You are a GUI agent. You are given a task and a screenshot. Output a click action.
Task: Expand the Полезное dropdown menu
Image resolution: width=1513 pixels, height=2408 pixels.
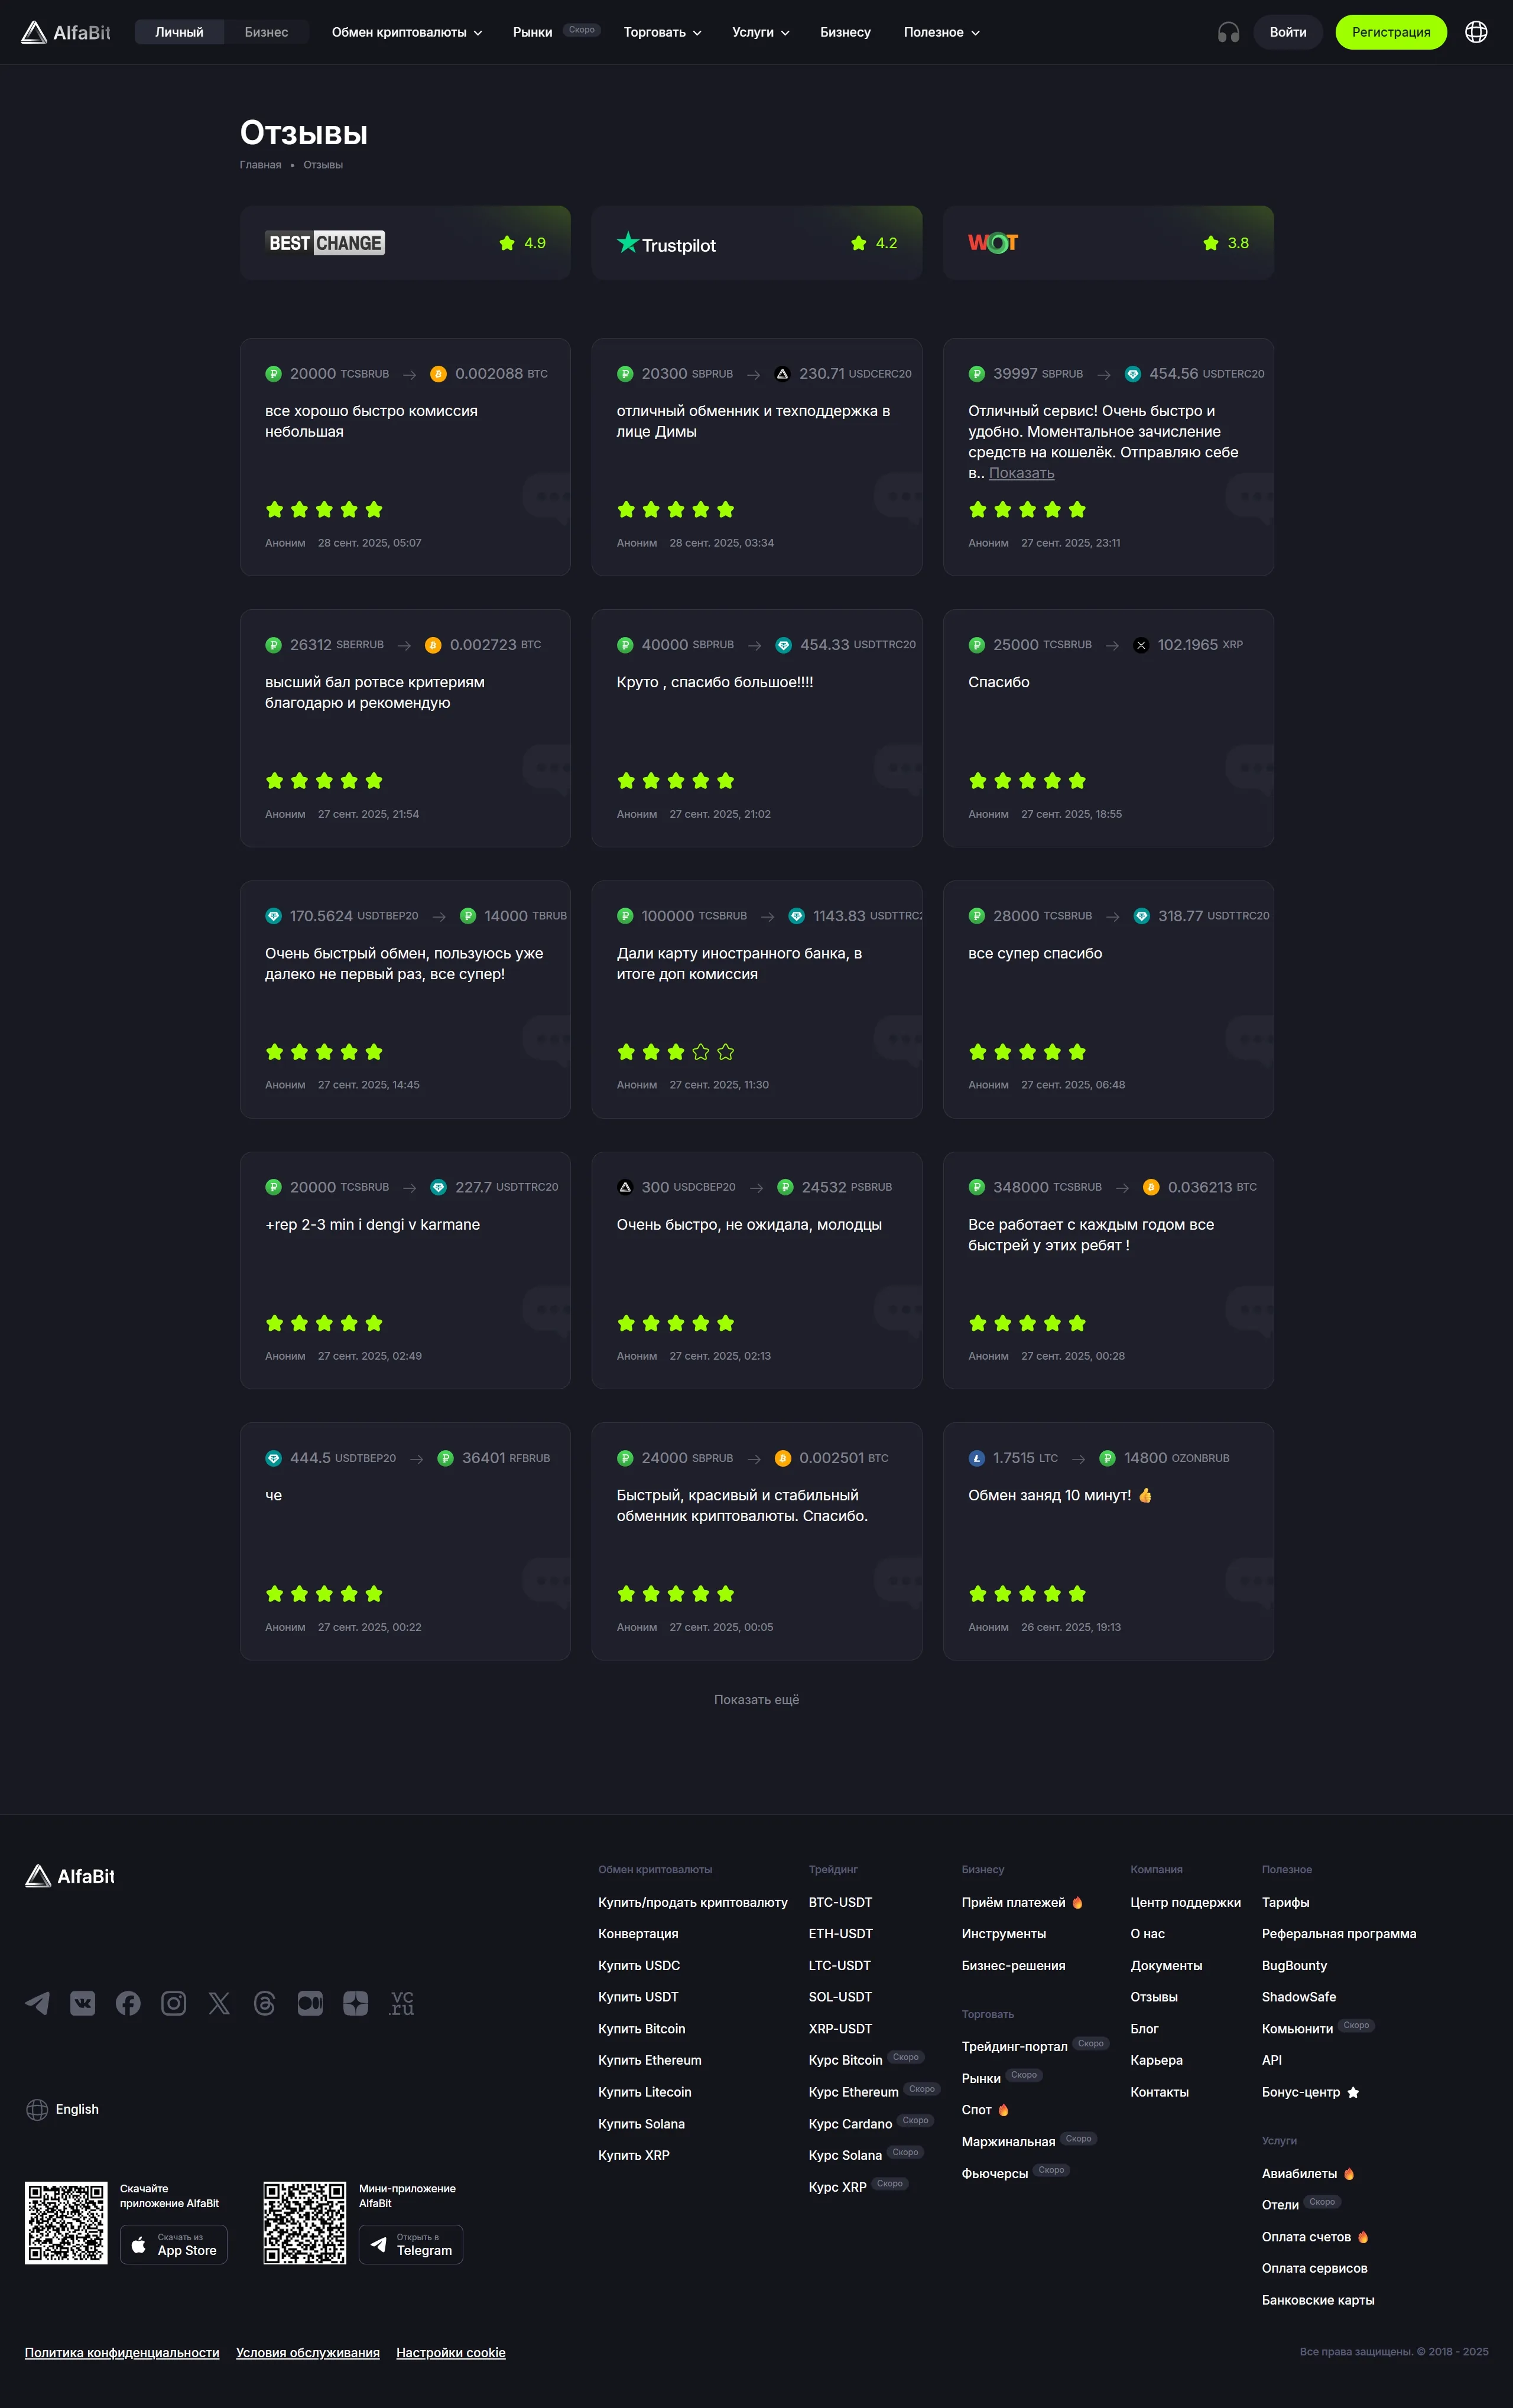point(941,32)
